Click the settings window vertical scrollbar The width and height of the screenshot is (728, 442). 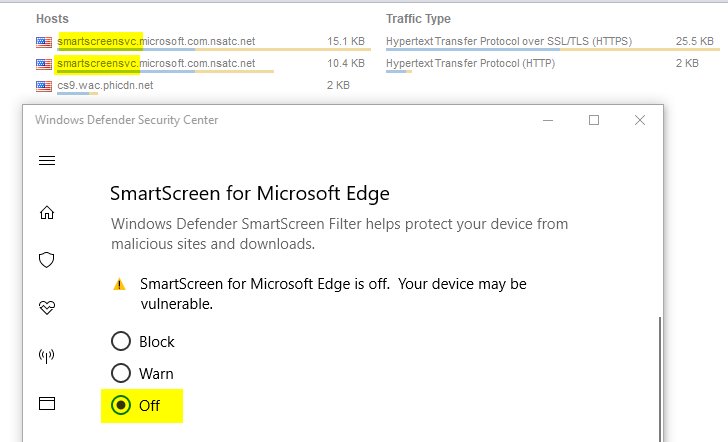[658, 380]
